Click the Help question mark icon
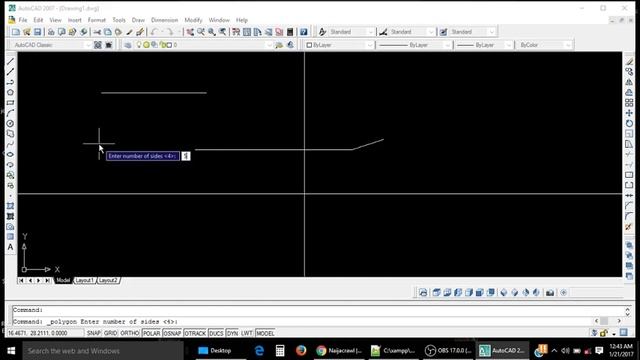Viewport: 640px width, 360px height. coord(304,32)
